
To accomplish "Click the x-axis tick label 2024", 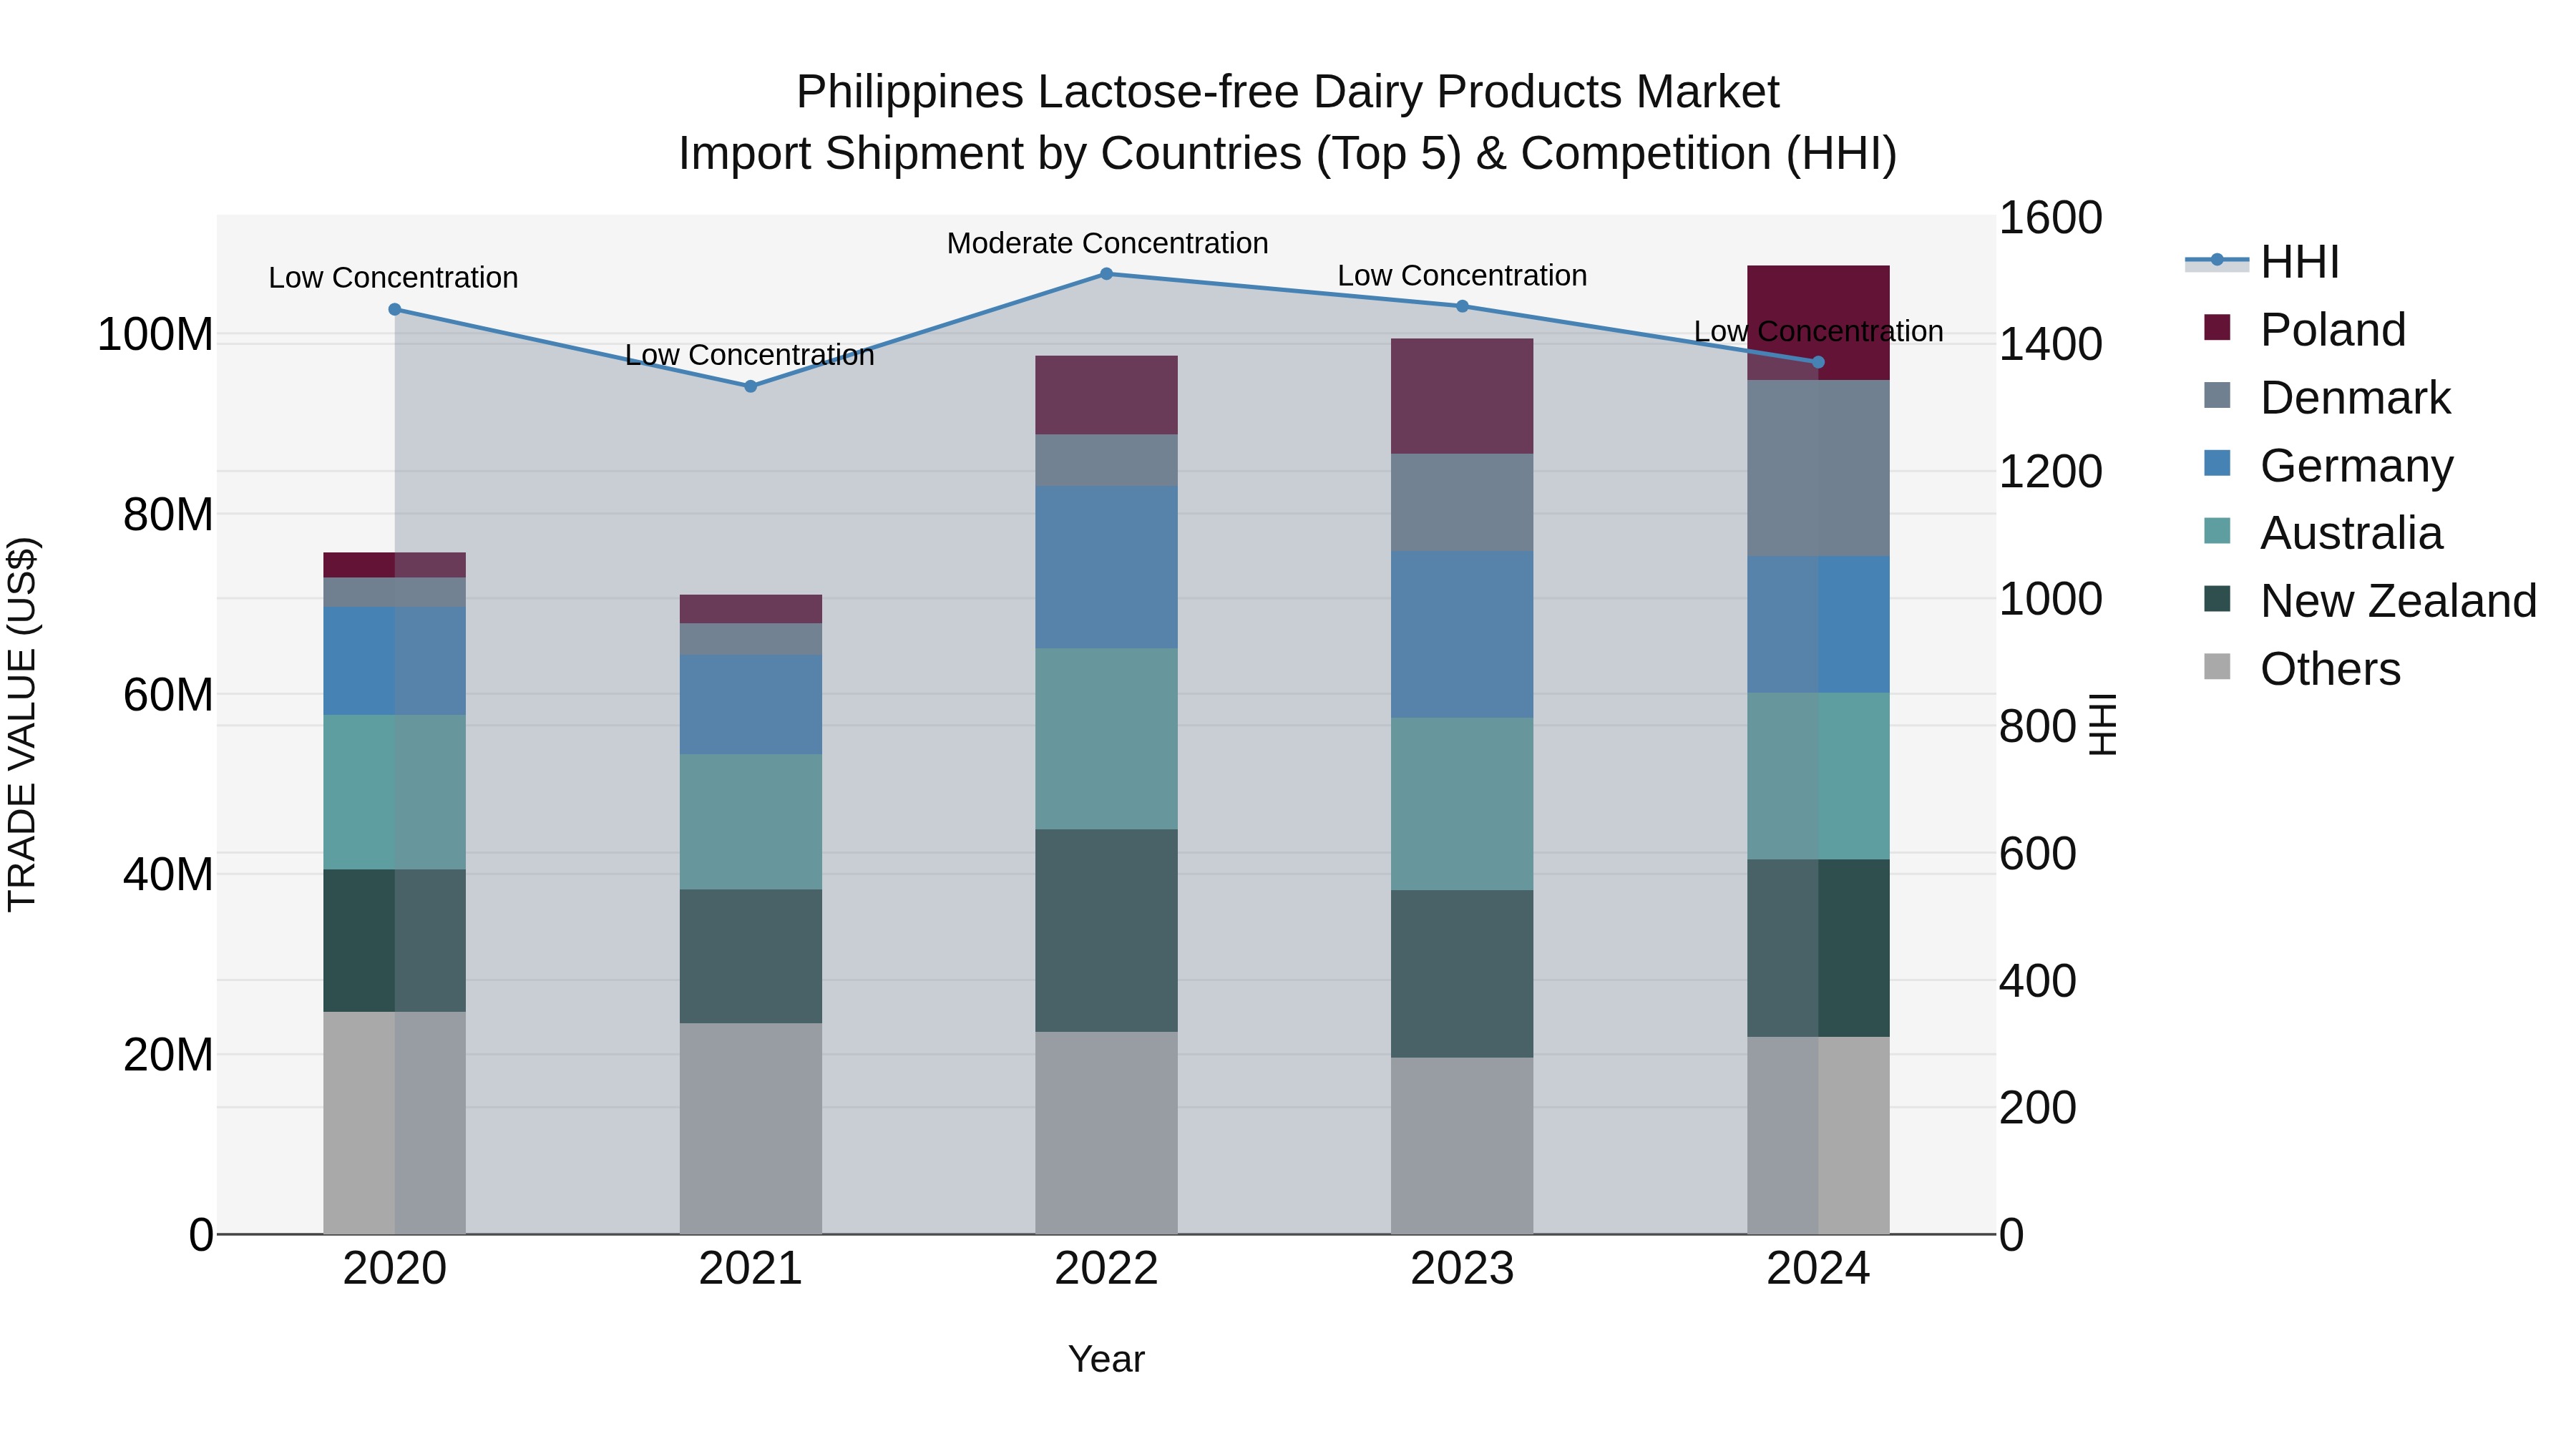I will pos(1818,1269).
